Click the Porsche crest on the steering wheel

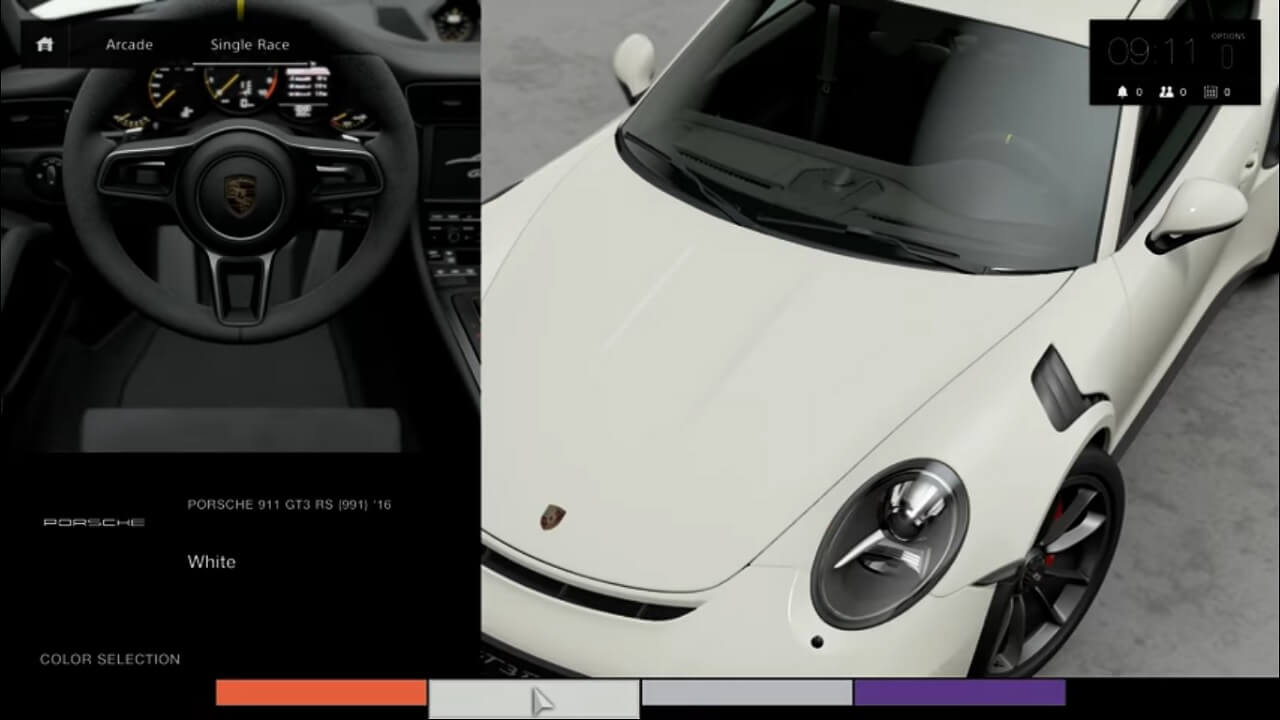coord(239,194)
